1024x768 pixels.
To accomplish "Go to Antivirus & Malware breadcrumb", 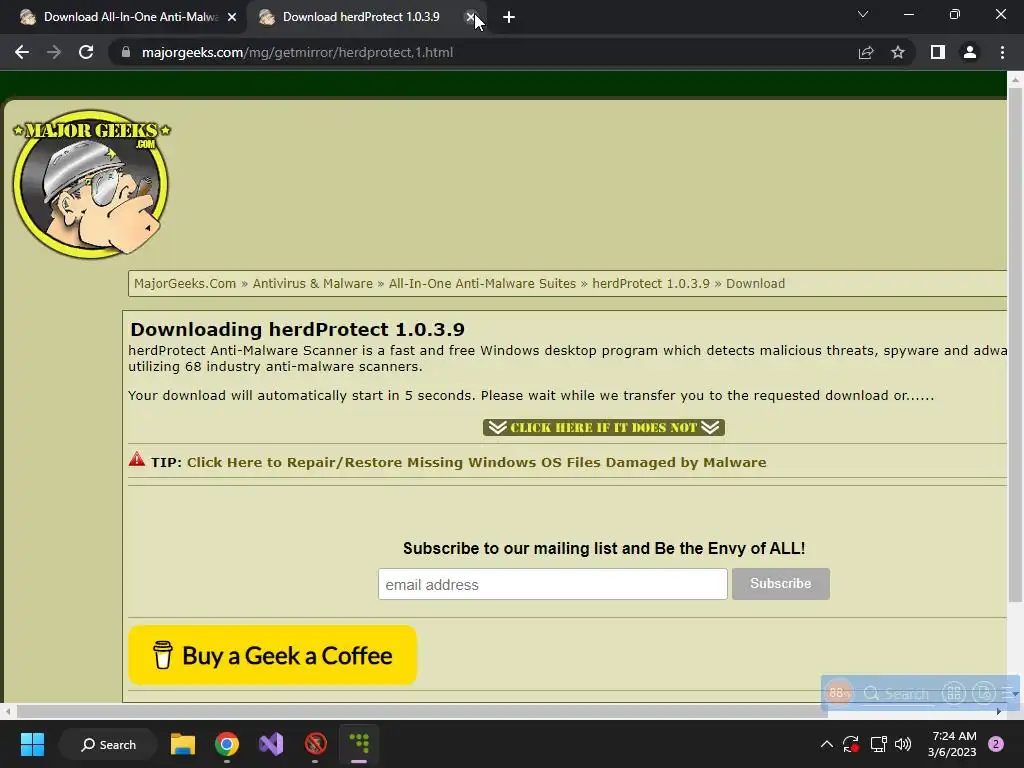I will point(312,283).
